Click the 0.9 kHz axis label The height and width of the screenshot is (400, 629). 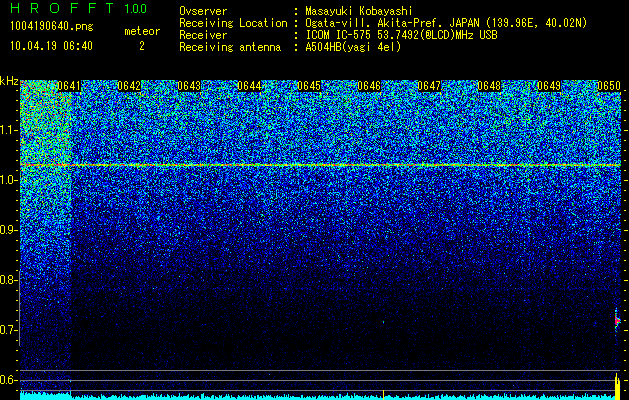(x=7, y=230)
